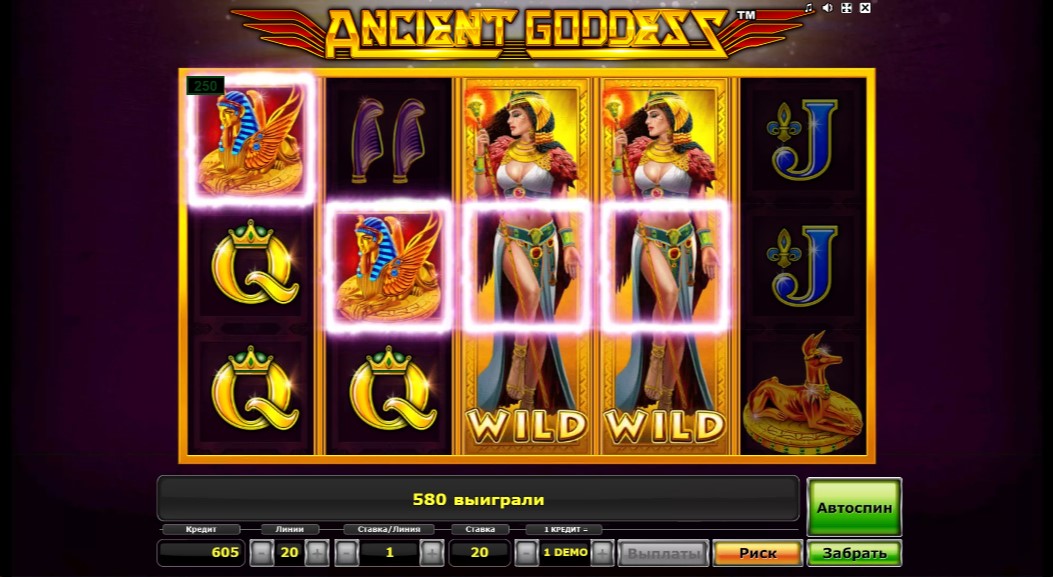Decrease Ставка/Линия bet per line
The image size is (1053, 577).
[x=345, y=553]
